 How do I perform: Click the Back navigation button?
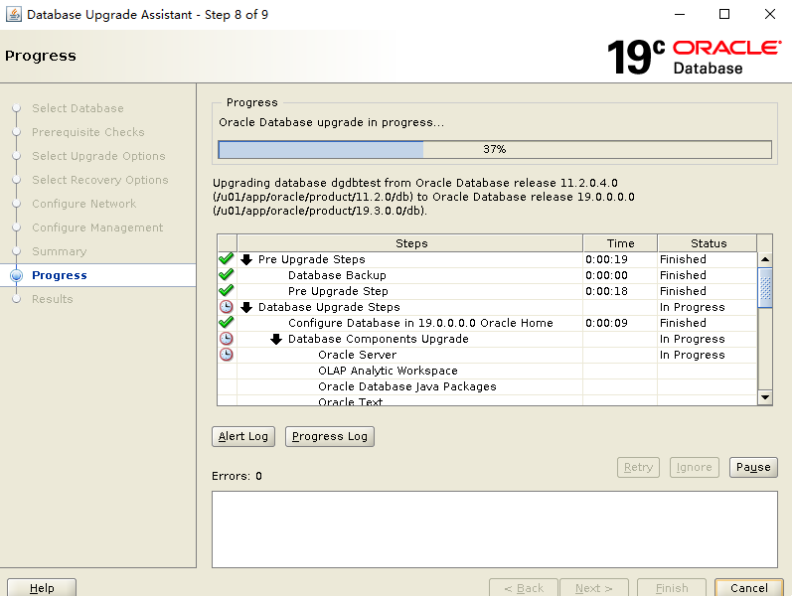[x=524, y=588]
